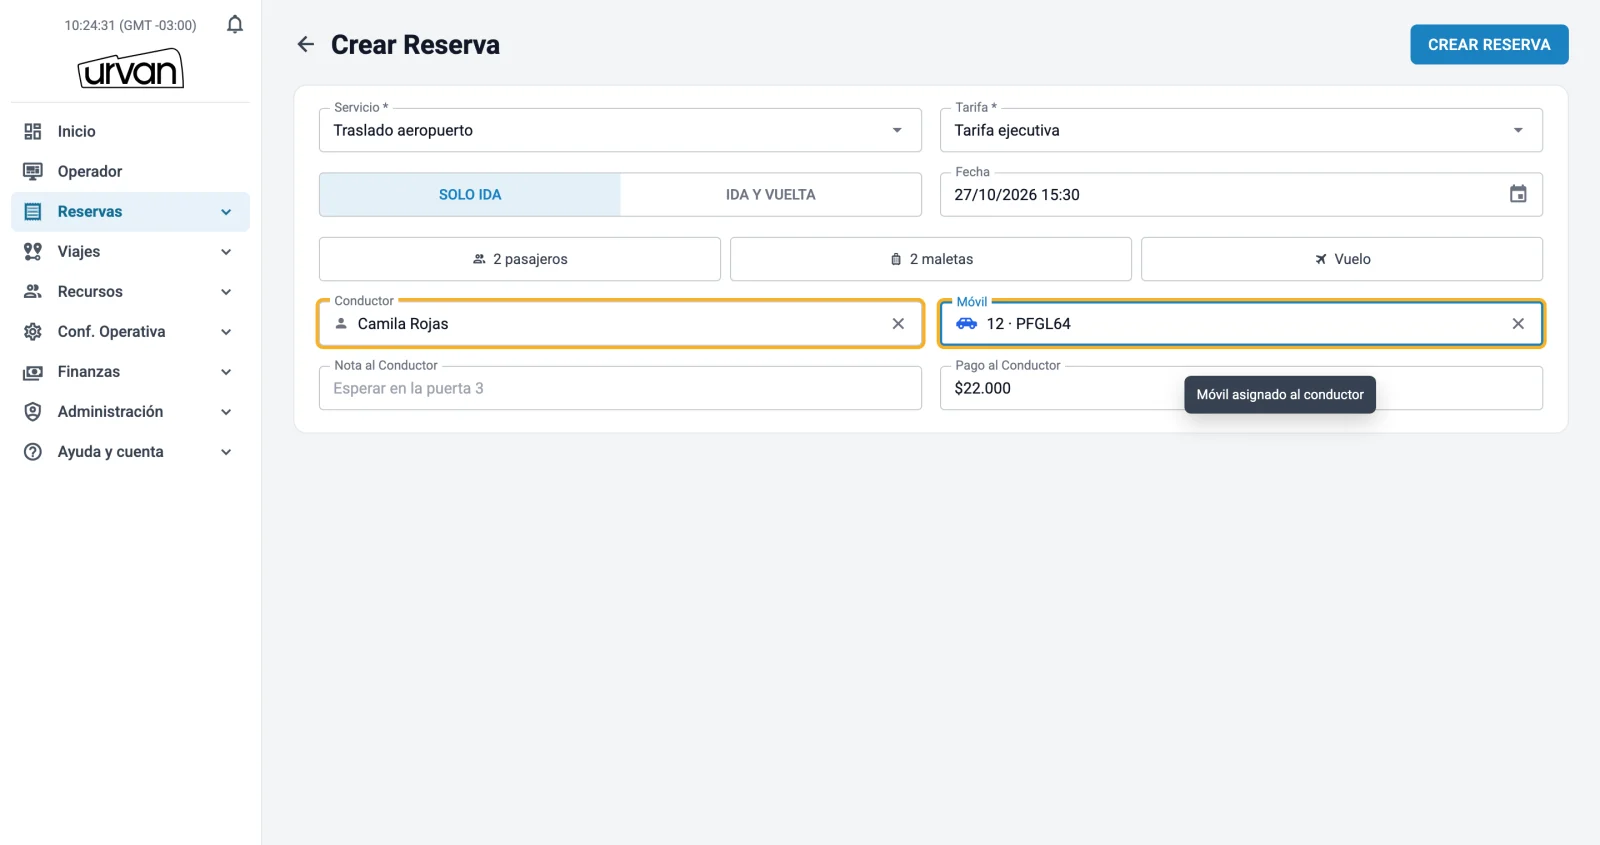
Task: Edit the Pago al Conductor $22.000 amount
Action: pos(1241,388)
